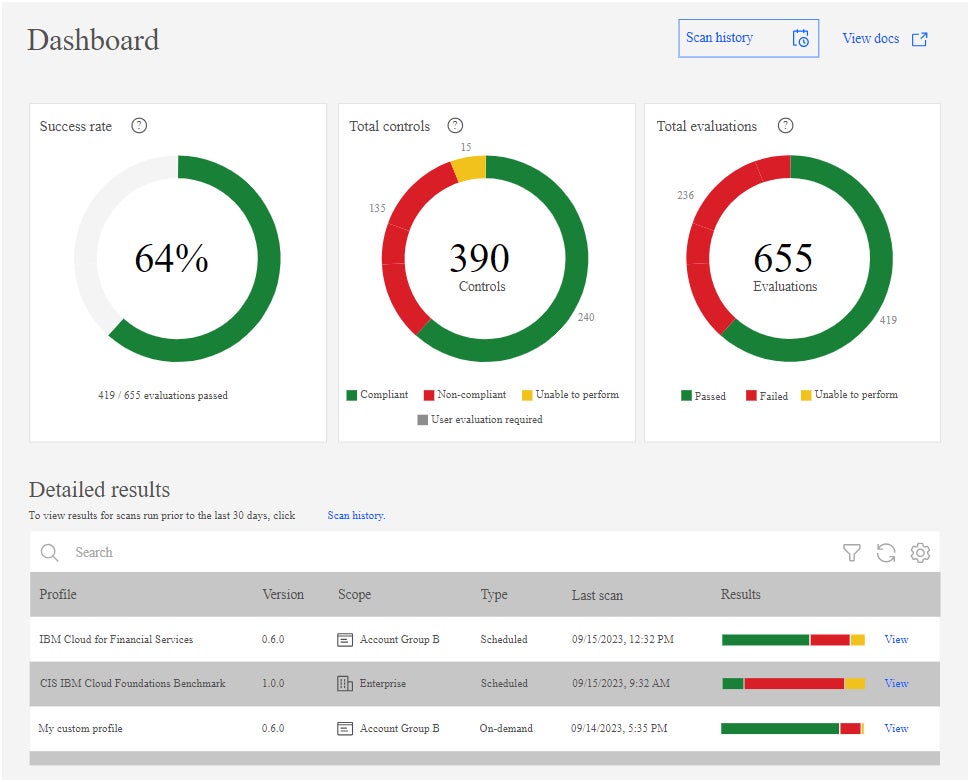Screen dimensions: 970x782
Task: Click the On-demand type cell
Action: pos(506,728)
